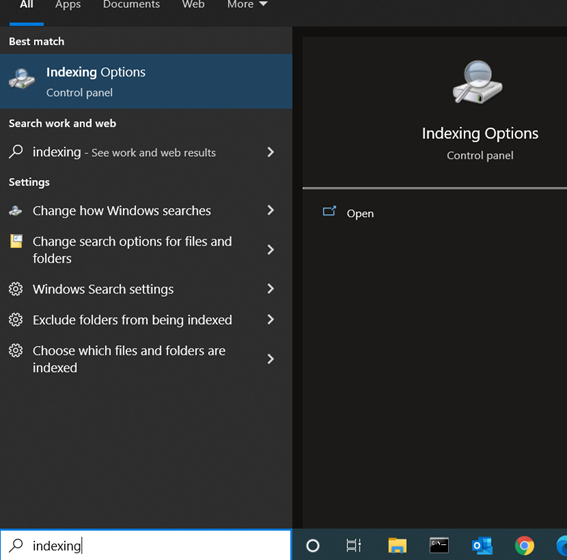Open Outlook from the taskbar

482,546
